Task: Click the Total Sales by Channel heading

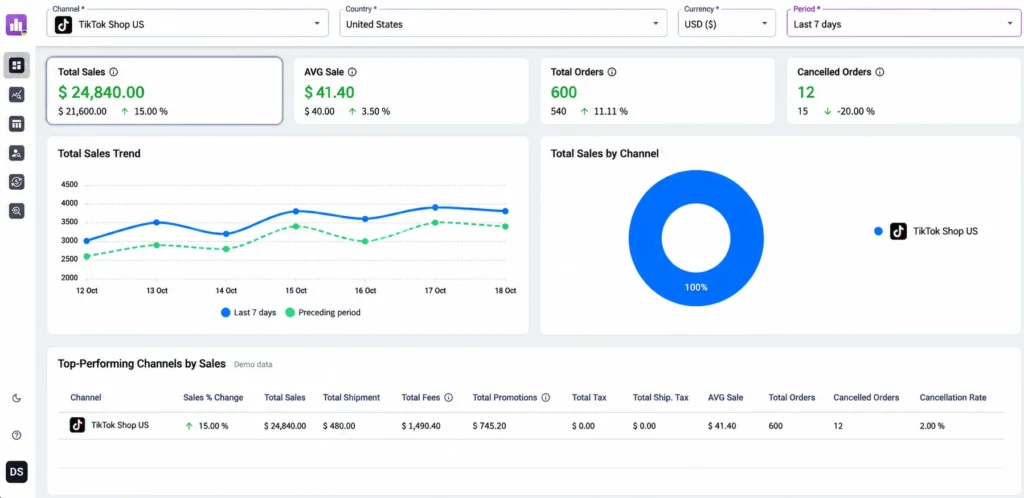Action: pos(605,154)
